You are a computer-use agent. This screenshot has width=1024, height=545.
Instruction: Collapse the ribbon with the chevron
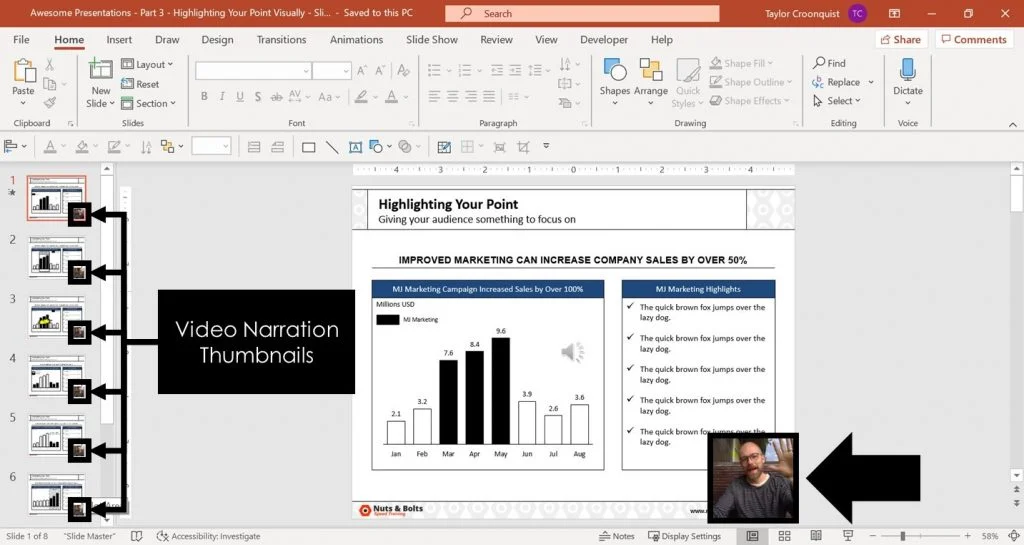coord(1012,124)
